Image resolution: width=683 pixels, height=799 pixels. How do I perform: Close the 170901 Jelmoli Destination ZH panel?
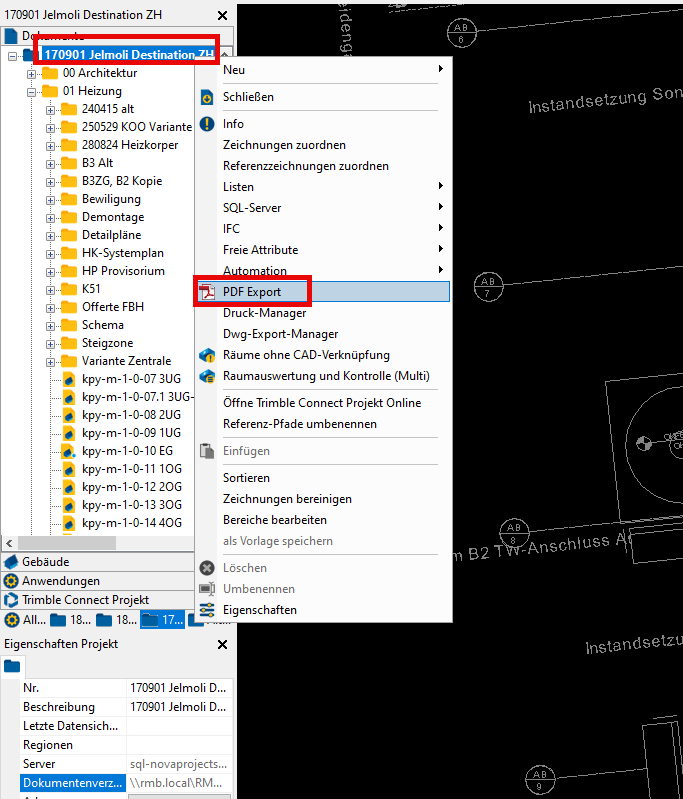coord(222,16)
